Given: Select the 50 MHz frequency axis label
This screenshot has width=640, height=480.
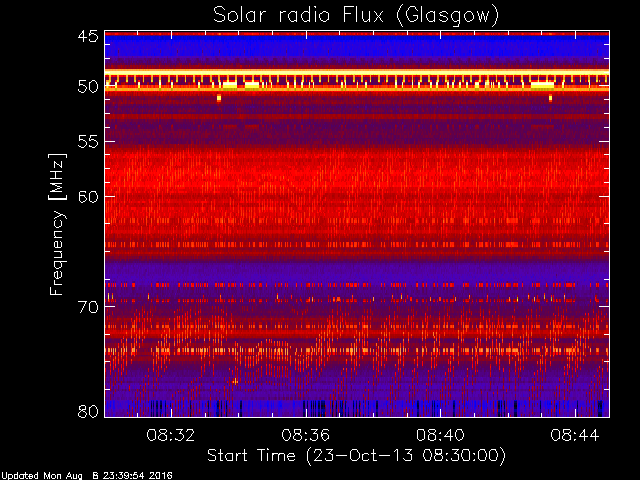Looking at the screenshot, I should point(88,87).
